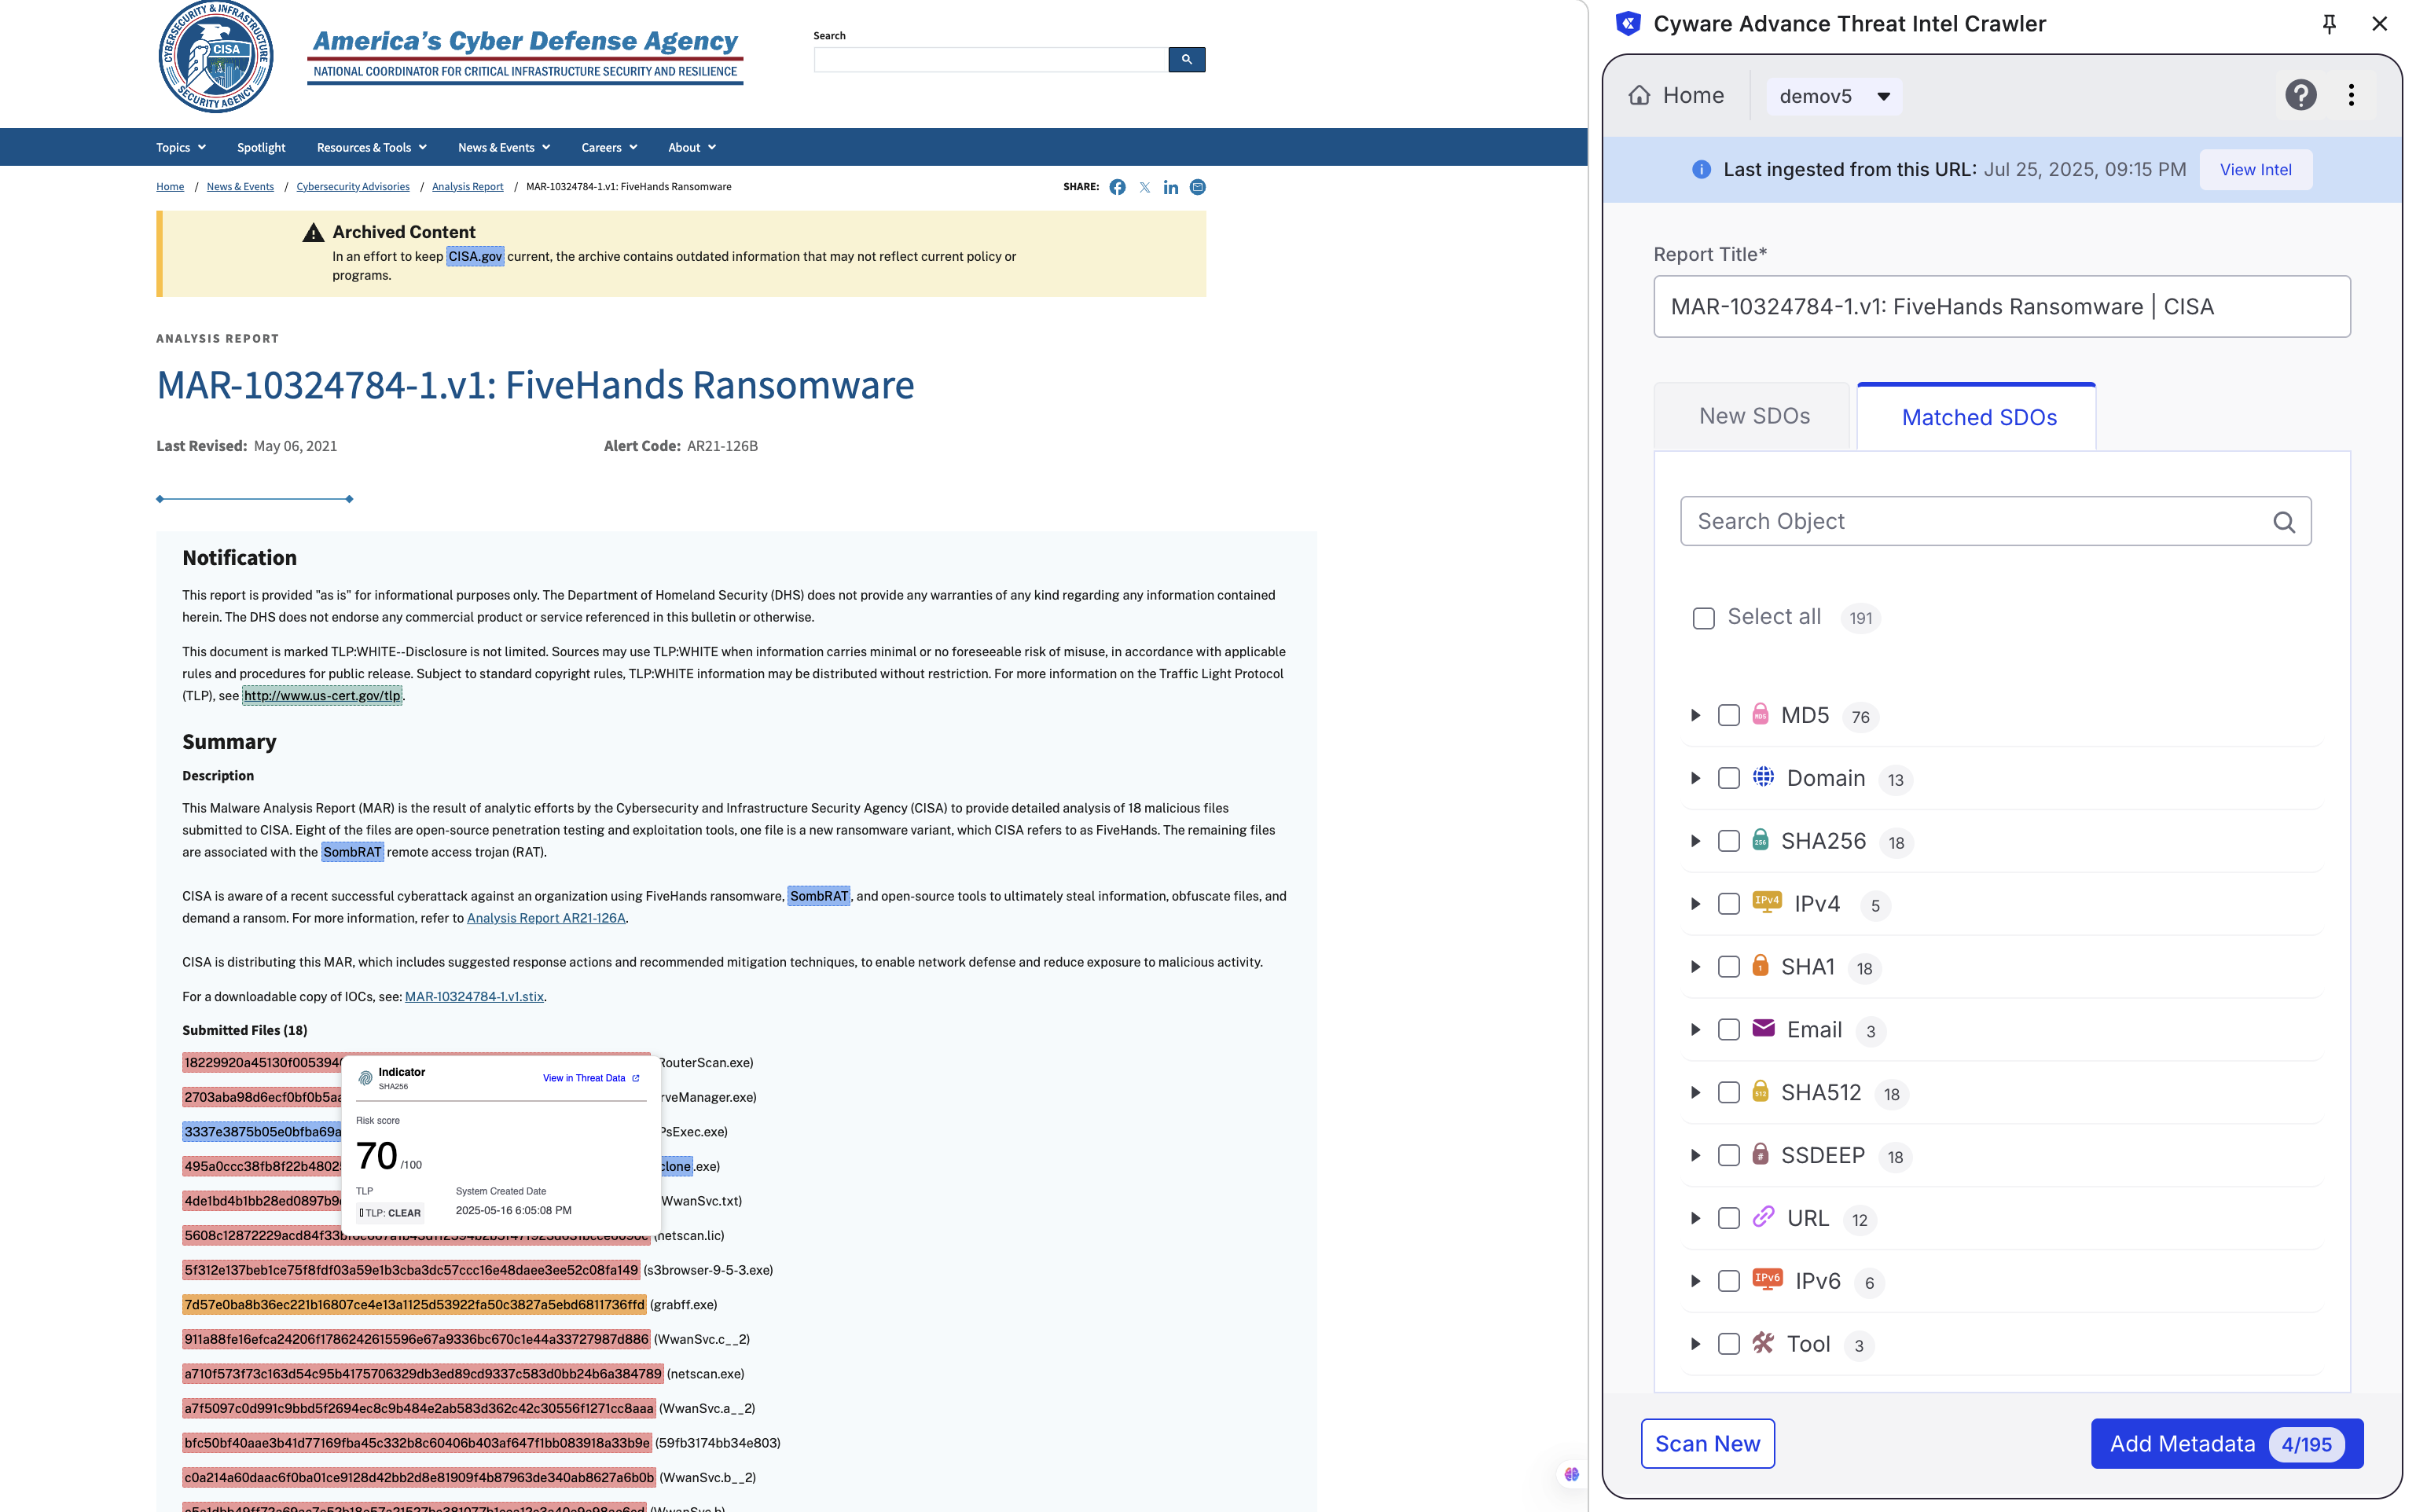Open the Resources & Tools menu
This screenshot has width=2416, height=1512.
point(371,147)
